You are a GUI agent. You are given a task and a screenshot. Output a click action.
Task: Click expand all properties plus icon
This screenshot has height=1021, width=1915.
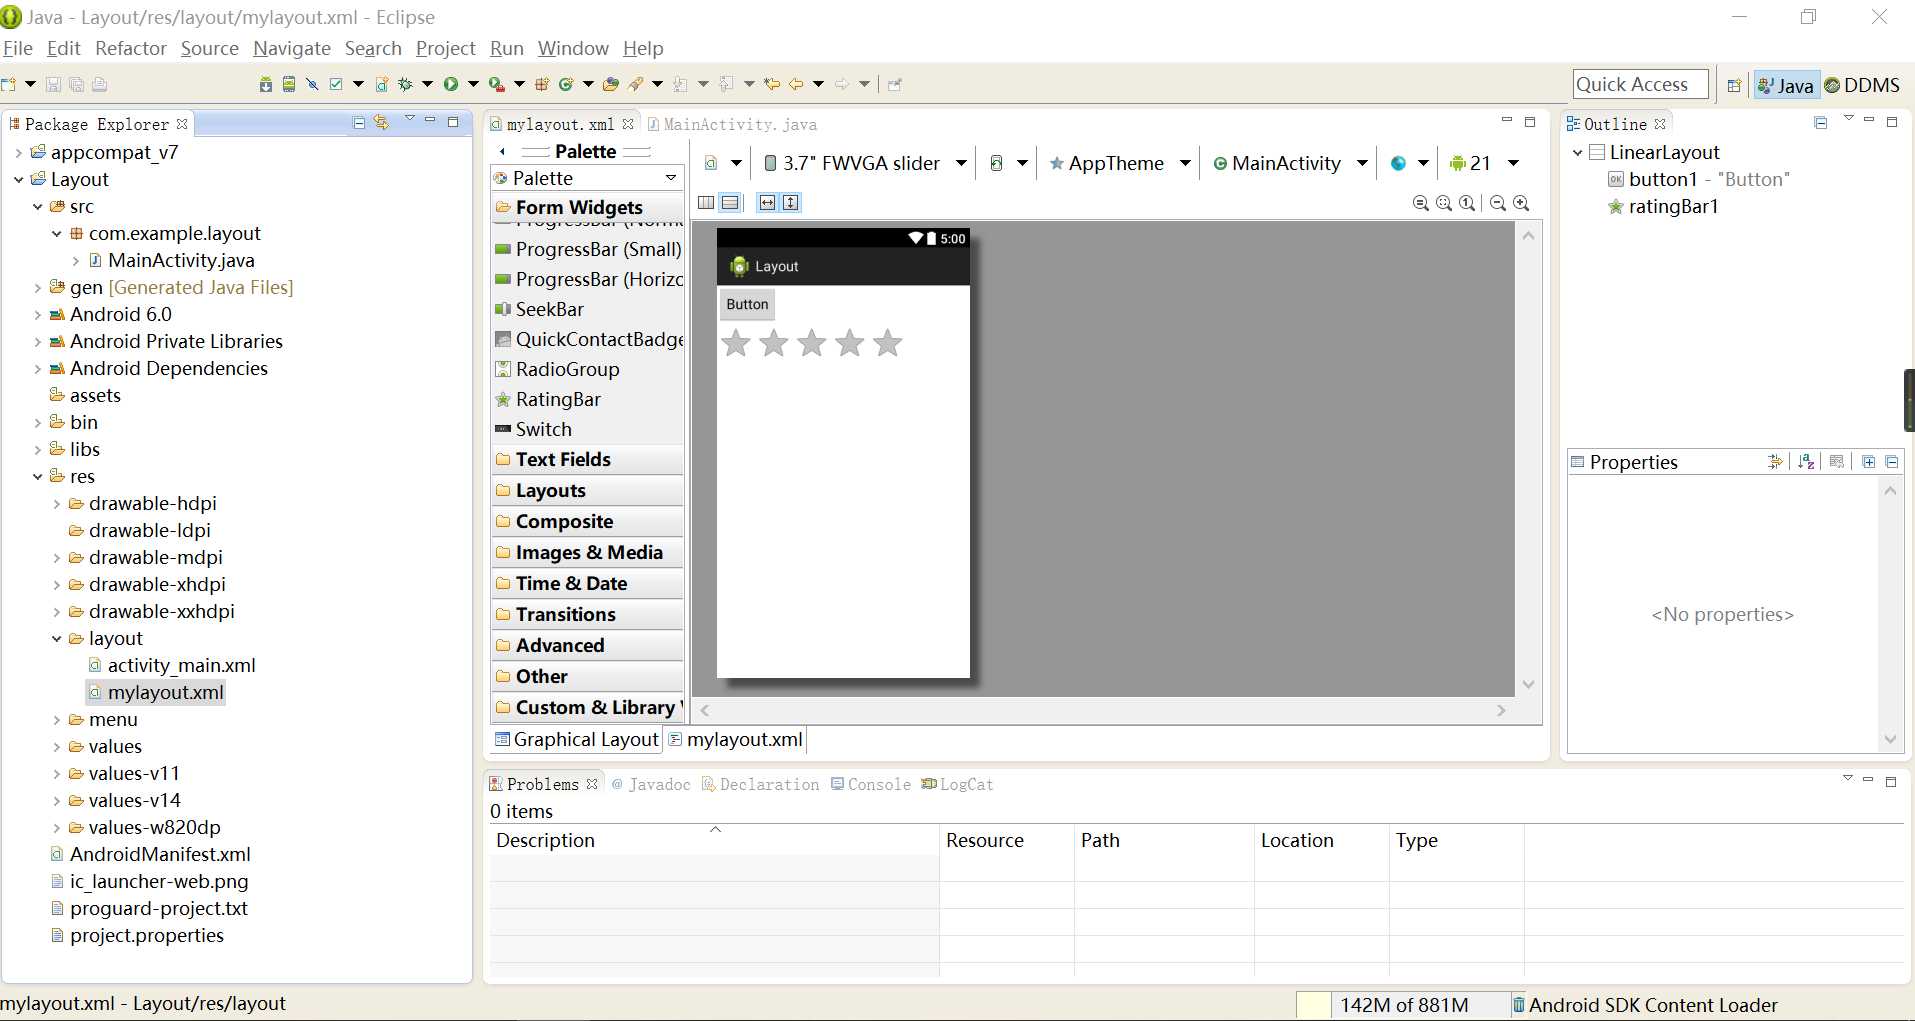(x=1868, y=461)
